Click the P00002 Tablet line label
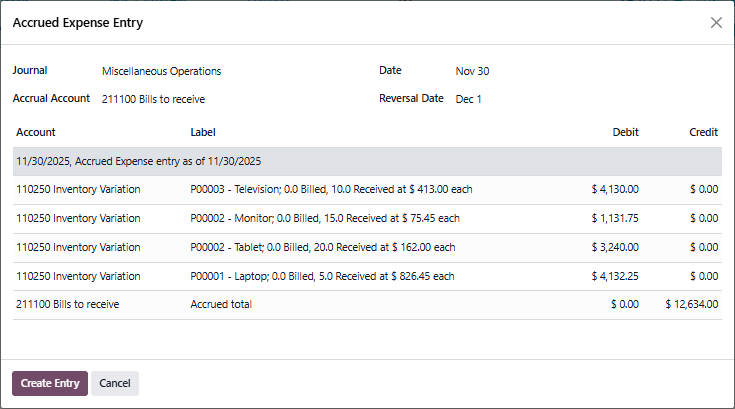Viewport: 735px width, 409px height. pyautogui.click(x=322, y=247)
